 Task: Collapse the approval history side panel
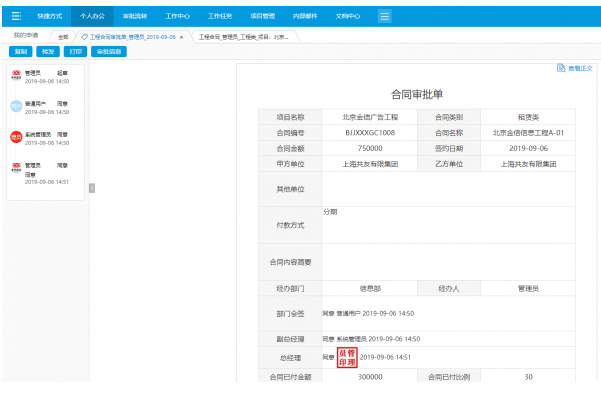(92, 188)
